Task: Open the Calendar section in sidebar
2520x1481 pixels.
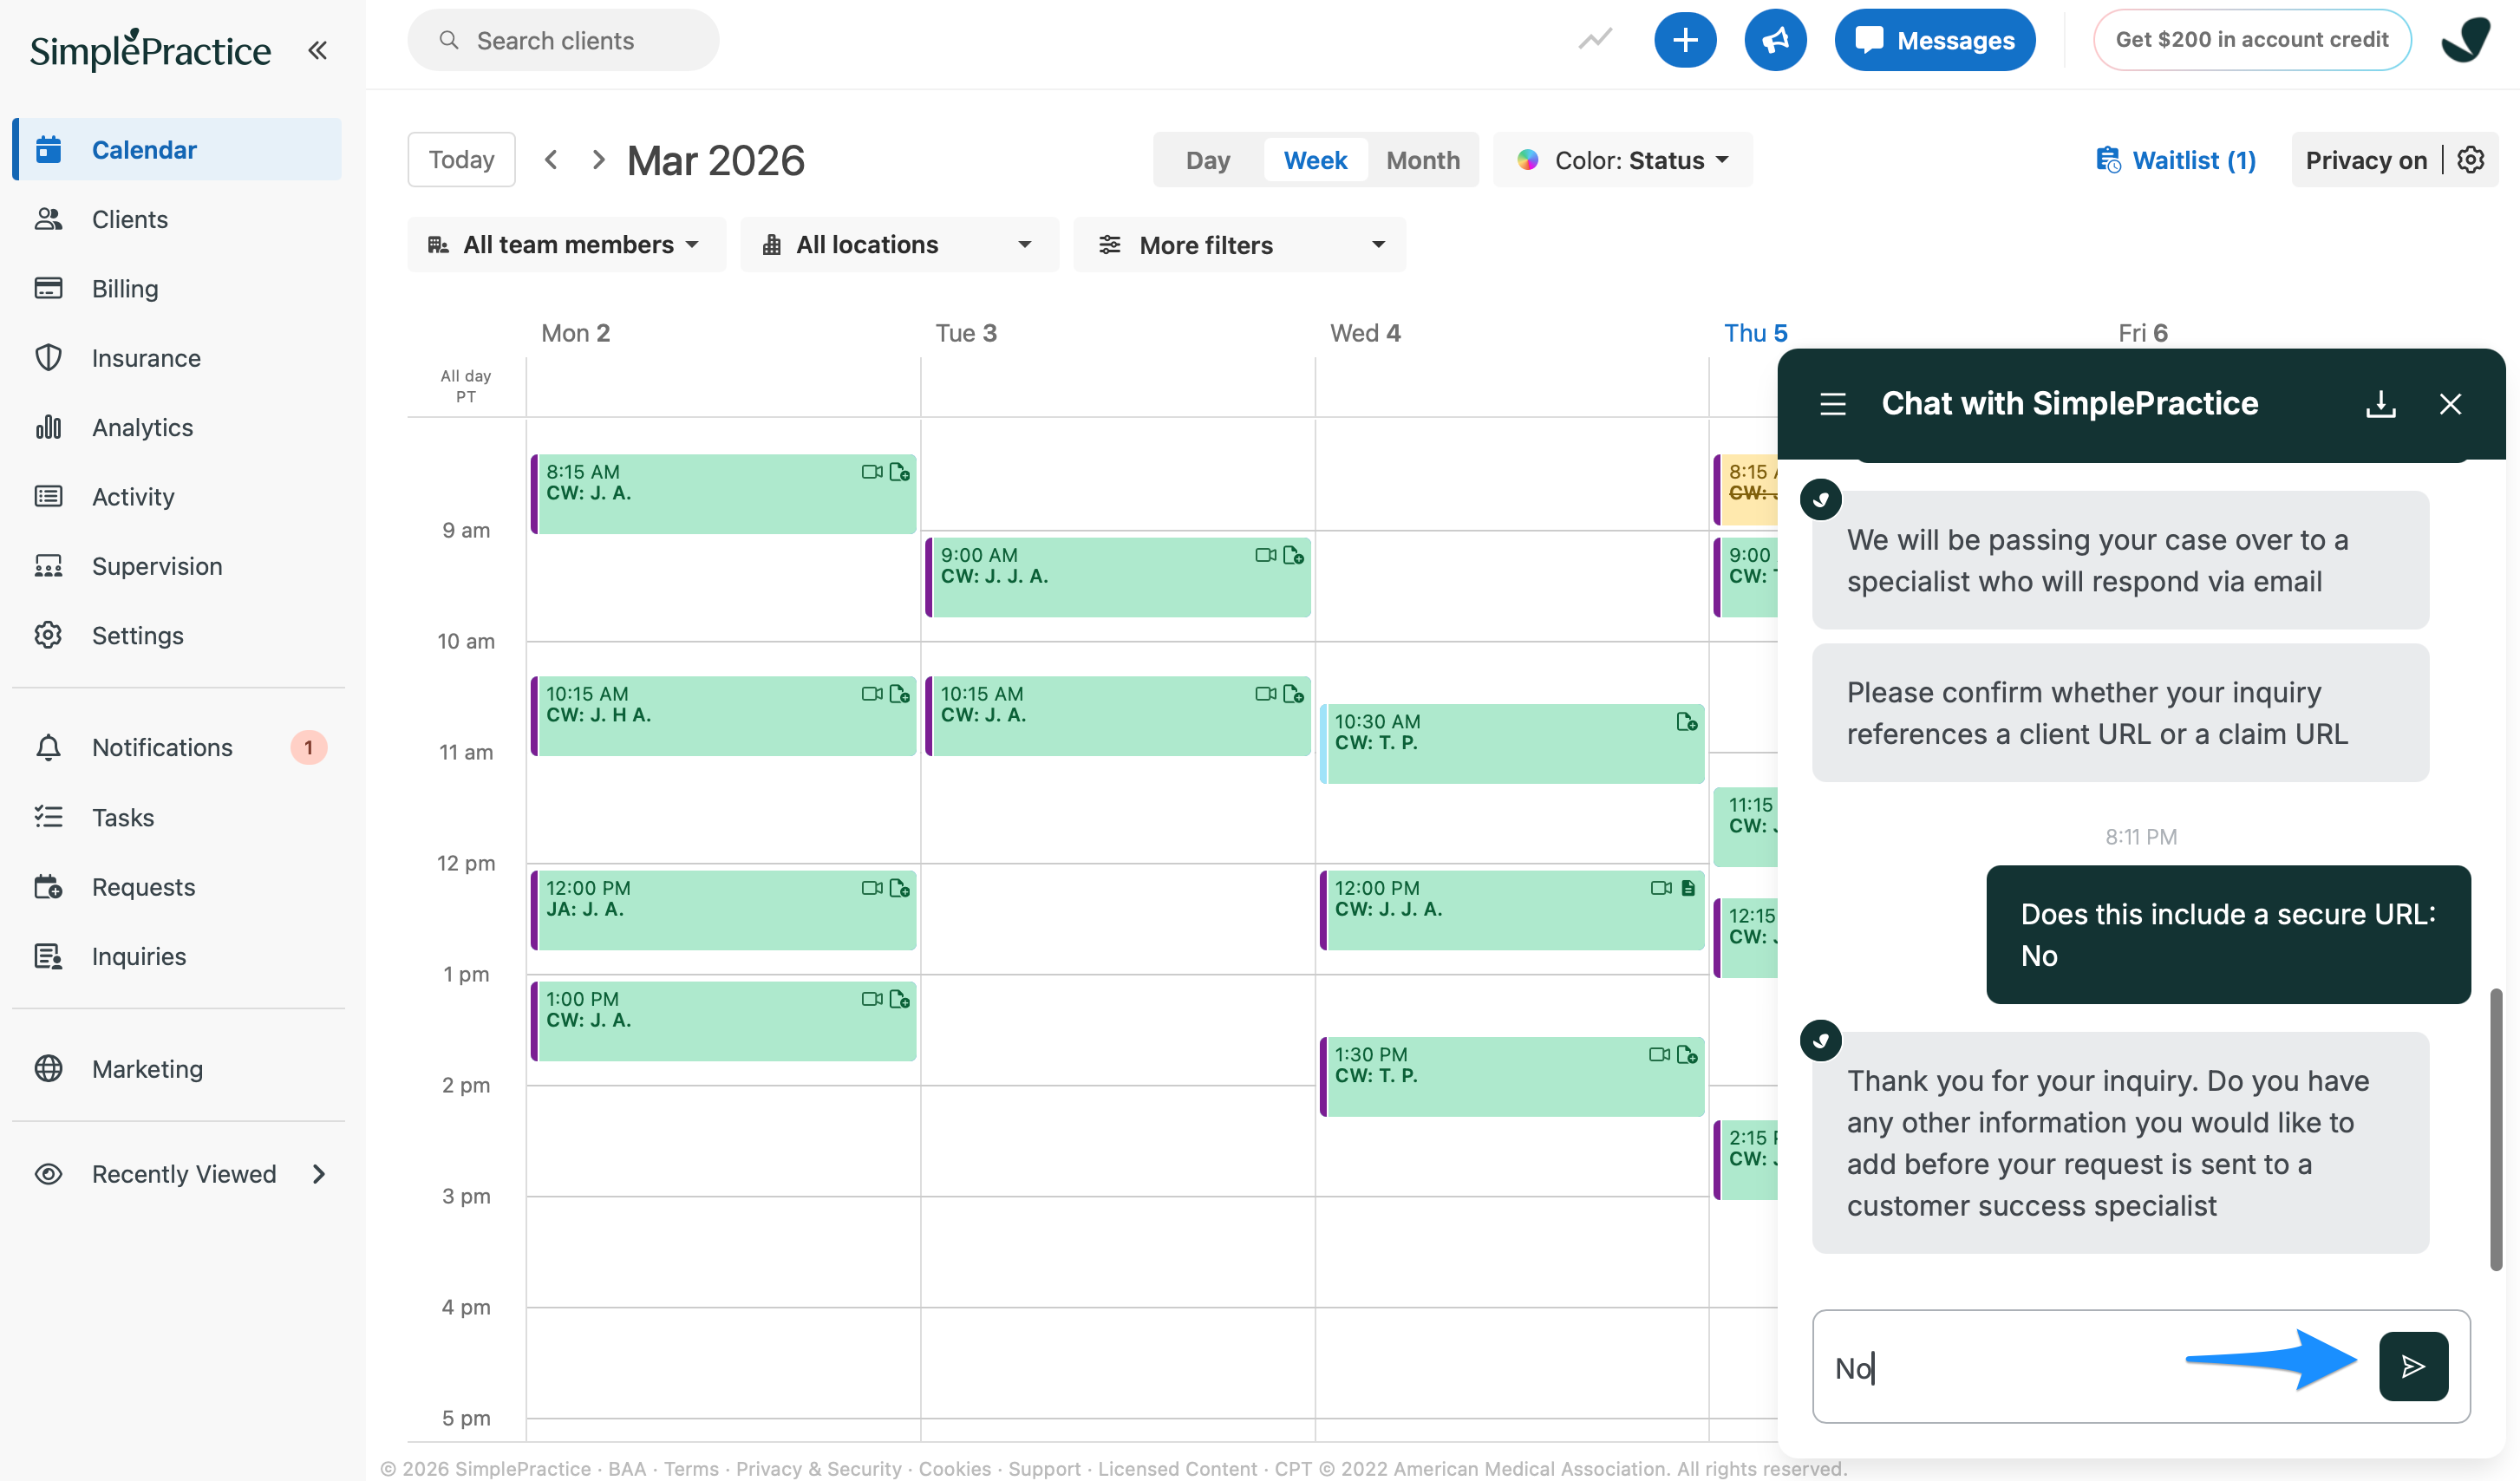Action: pyautogui.click(x=177, y=149)
